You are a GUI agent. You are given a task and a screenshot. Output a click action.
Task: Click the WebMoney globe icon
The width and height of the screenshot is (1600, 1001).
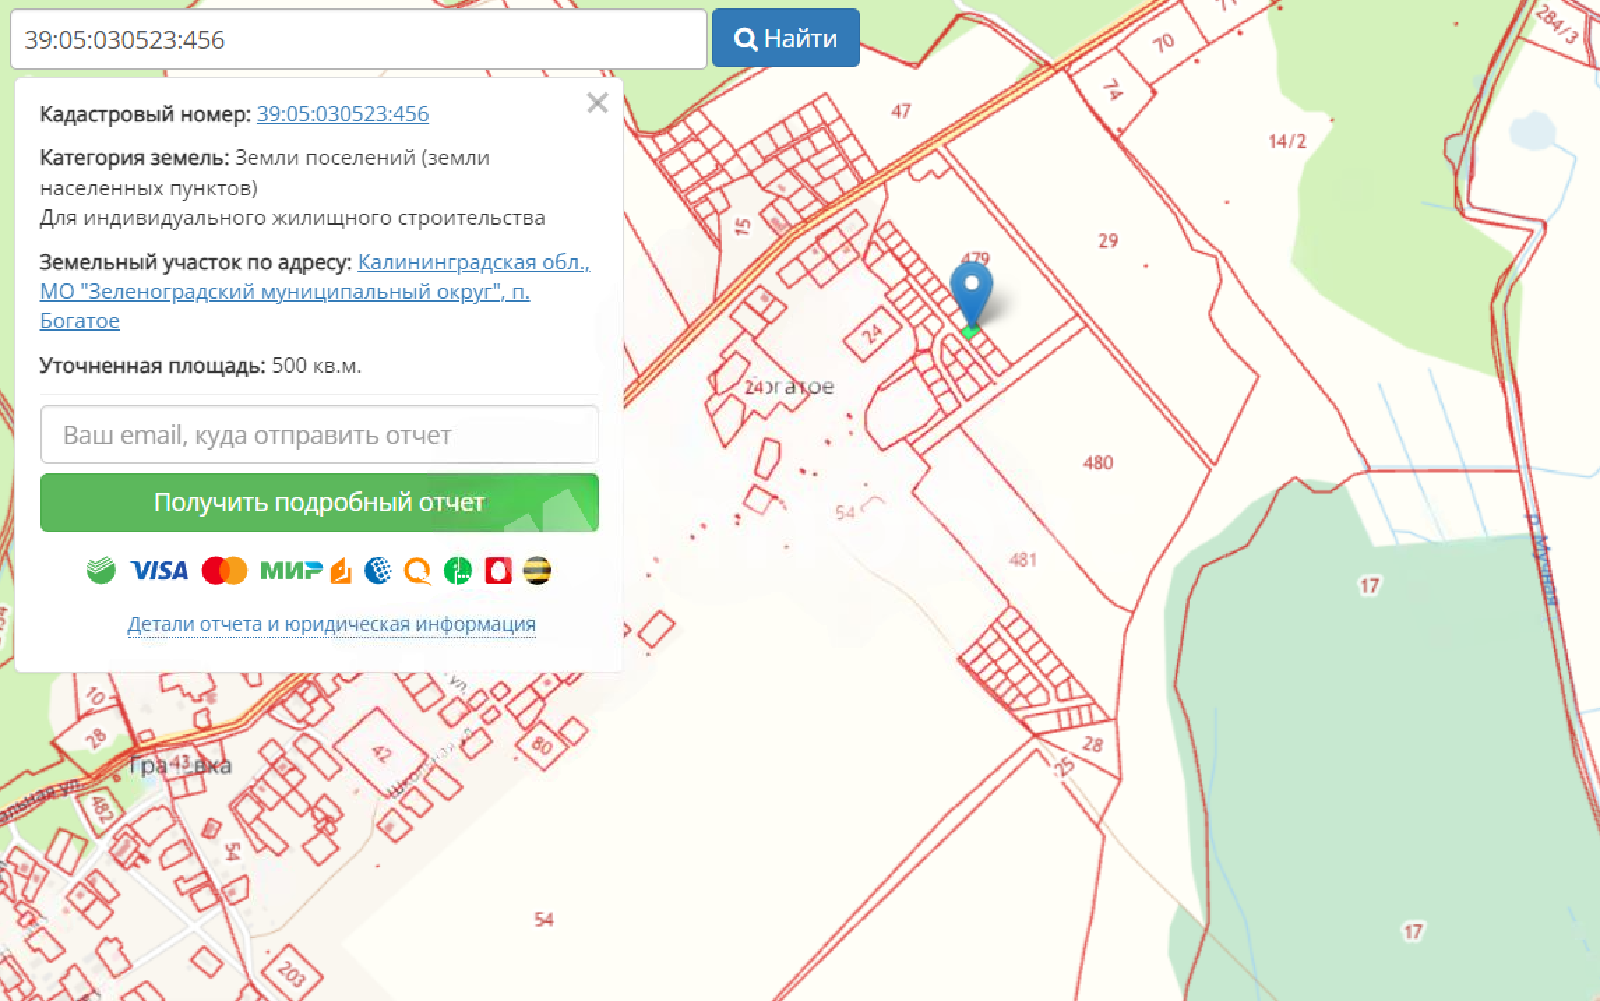[378, 570]
